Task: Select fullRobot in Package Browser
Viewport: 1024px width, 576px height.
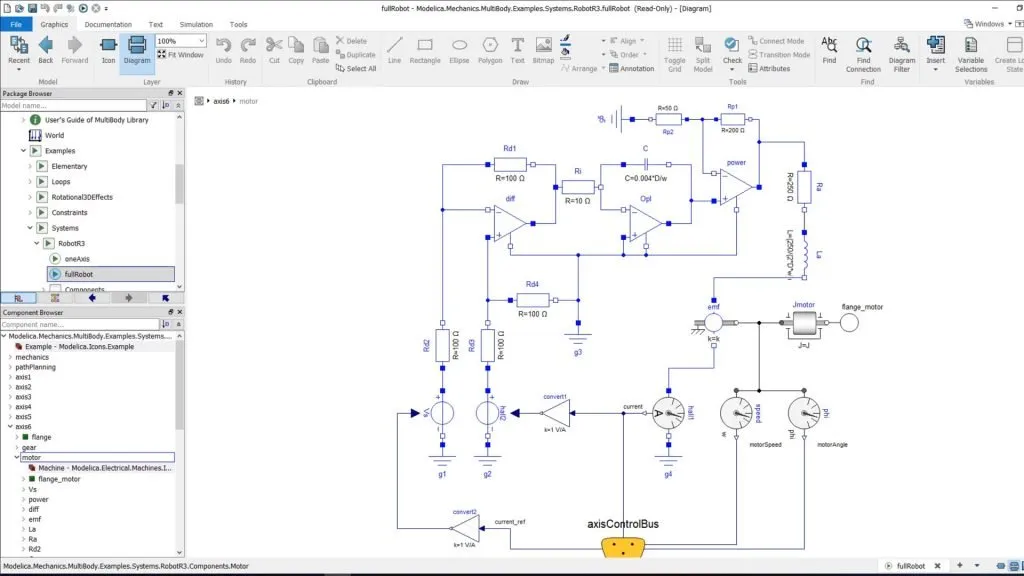Action: [x=79, y=274]
